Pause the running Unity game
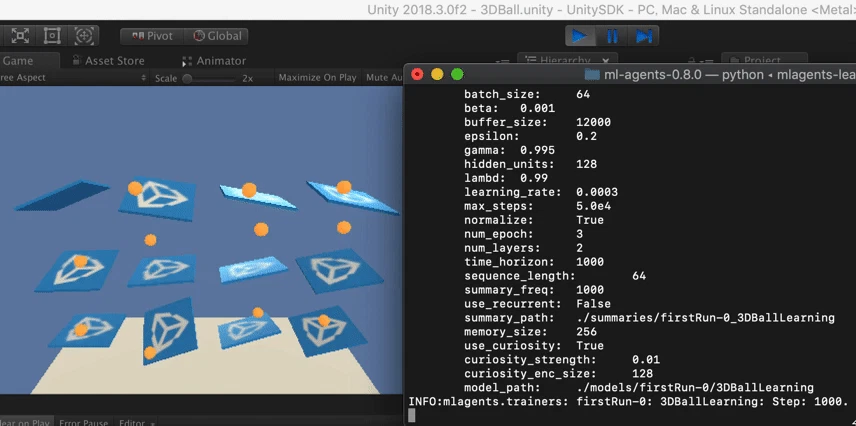Image resolution: width=856 pixels, height=426 pixels. [x=612, y=36]
